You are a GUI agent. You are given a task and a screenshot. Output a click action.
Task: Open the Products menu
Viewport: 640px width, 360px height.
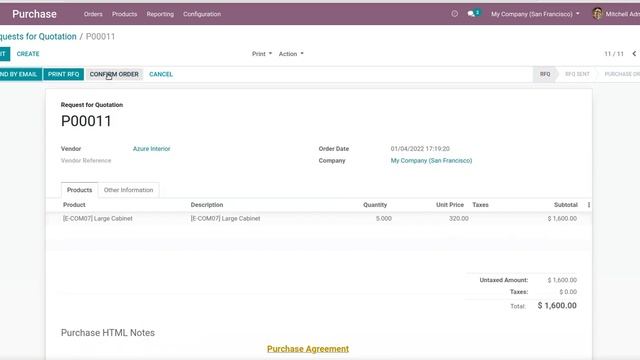coord(124,14)
